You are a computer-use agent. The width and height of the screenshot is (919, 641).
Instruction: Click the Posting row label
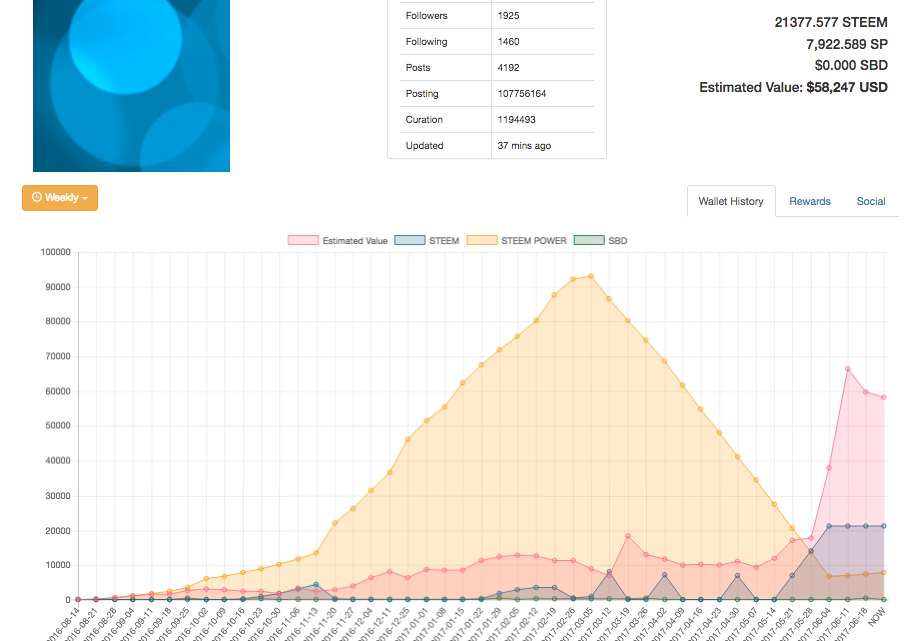pyautogui.click(x=421, y=94)
